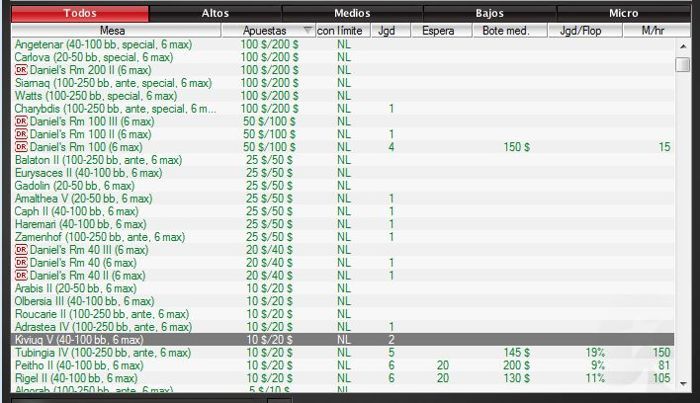Screen dimensions: 700x403
Task: Click Espera value 20 in Rigel II row
Action: coord(442,378)
